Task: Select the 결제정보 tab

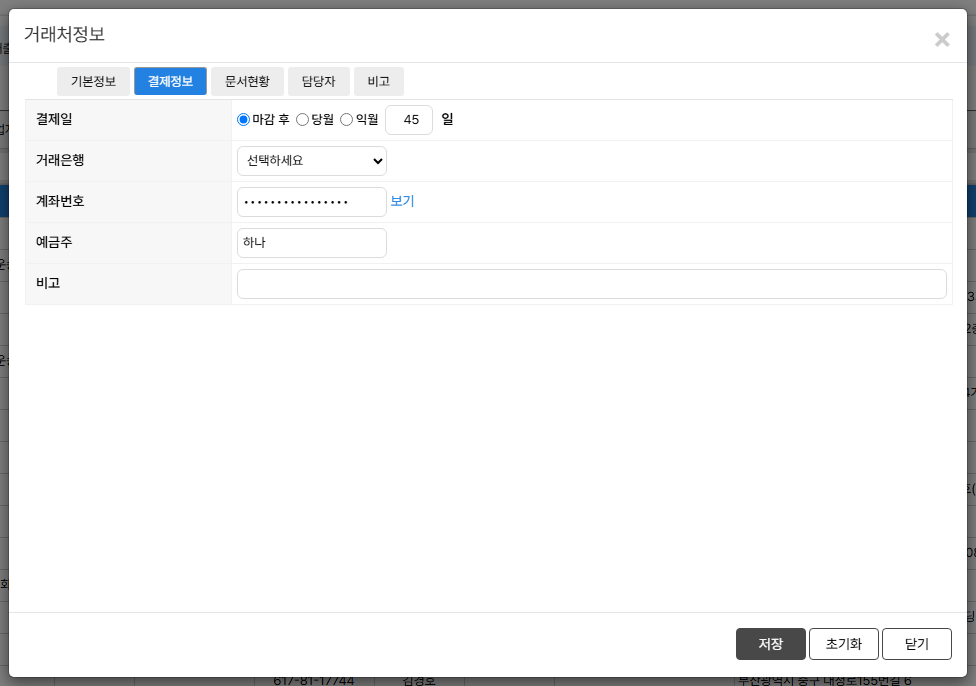Action: coord(171,82)
